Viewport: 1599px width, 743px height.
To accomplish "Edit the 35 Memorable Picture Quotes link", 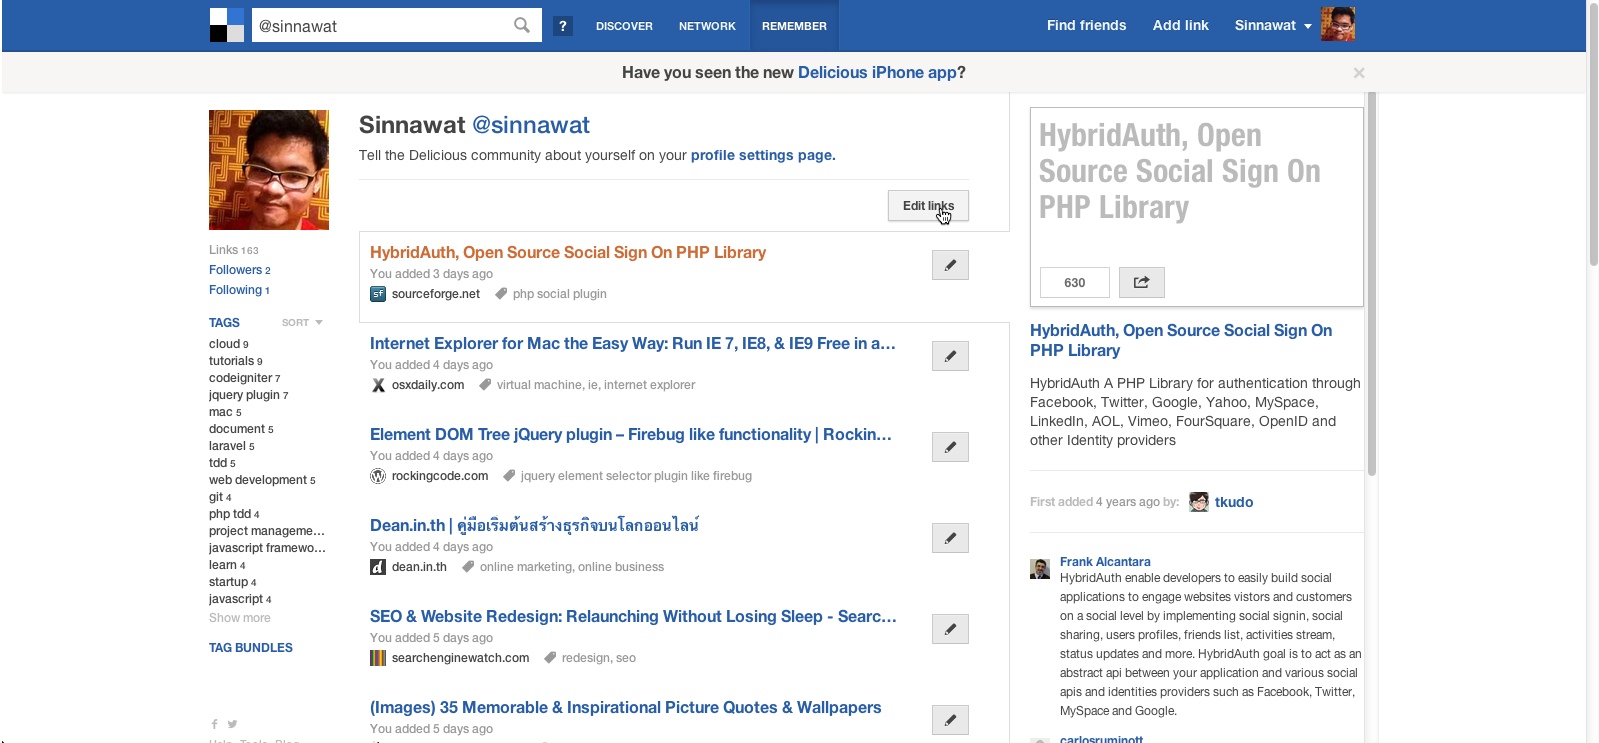I will click(950, 720).
